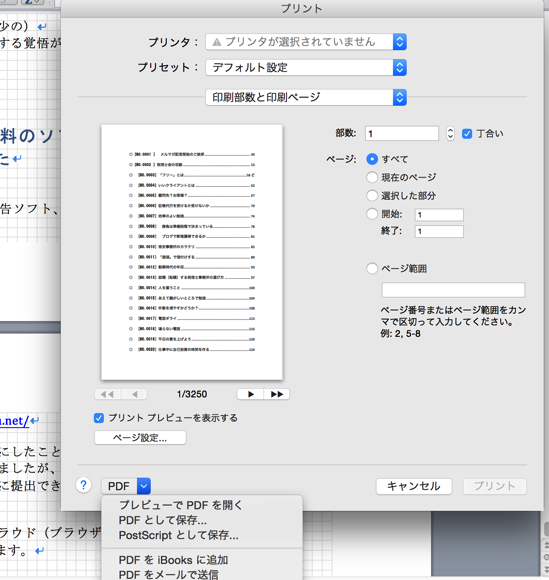Toggle プリント プレビューを表示する checkbox
The width and height of the screenshot is (549, 580).
click(x=99, y=418)
